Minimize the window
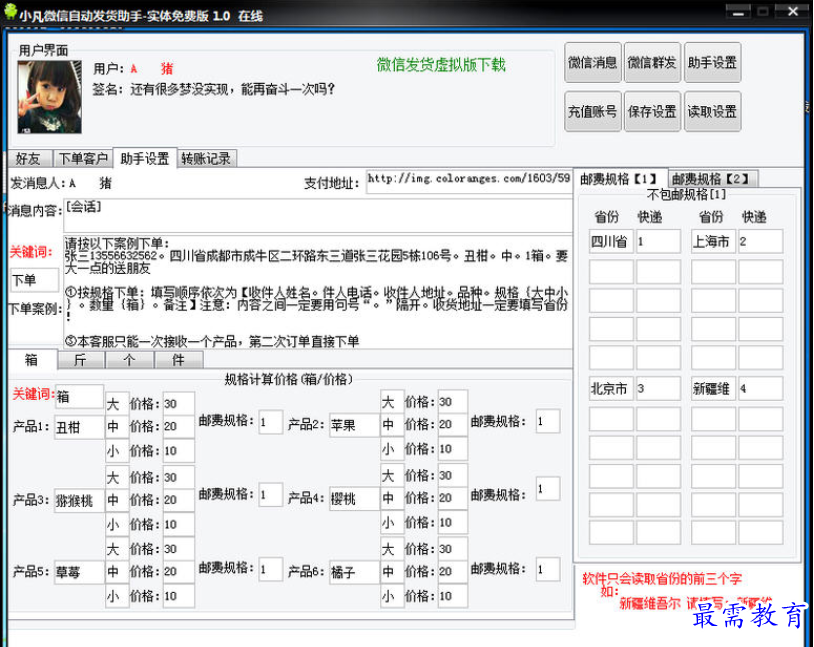 (738, 11)
